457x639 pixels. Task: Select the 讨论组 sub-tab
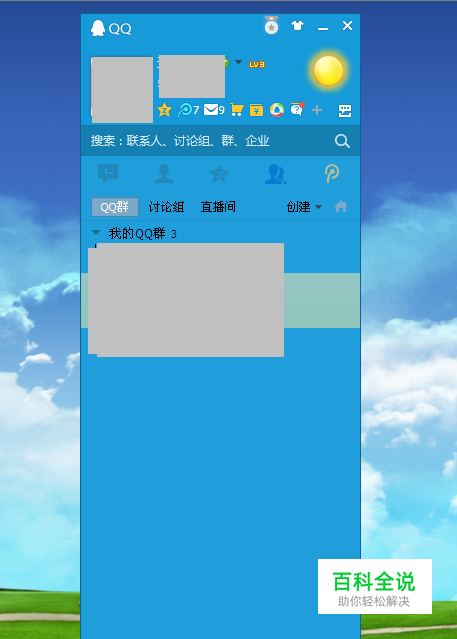(x=166, y=207)
